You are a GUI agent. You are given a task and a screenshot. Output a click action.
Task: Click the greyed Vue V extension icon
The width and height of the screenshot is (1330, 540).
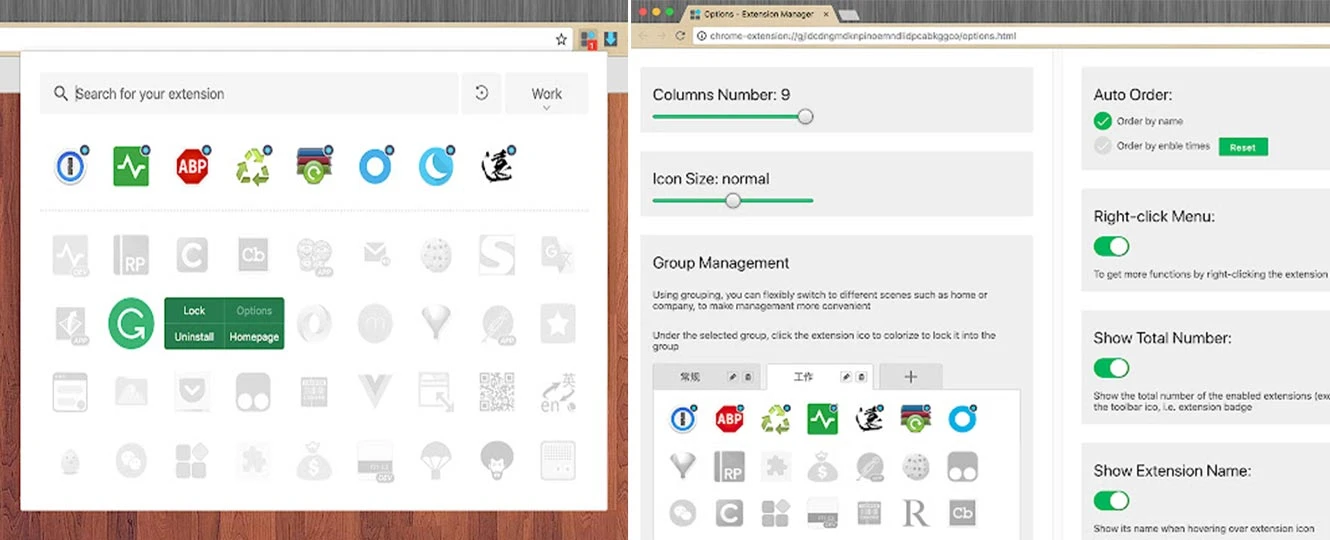coord(375,391)
